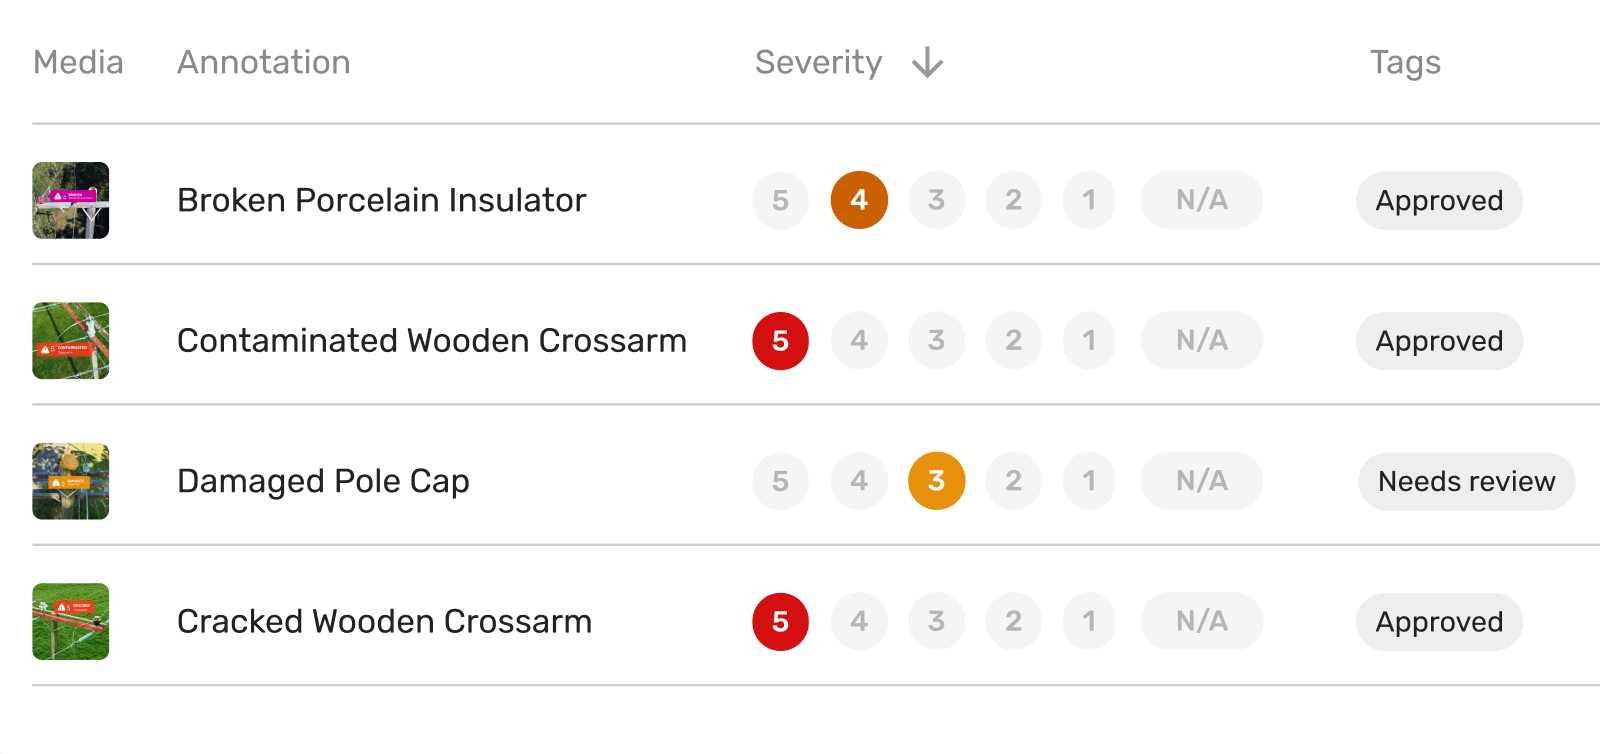
Task: Click the Media column header
Action: [78, 63]
